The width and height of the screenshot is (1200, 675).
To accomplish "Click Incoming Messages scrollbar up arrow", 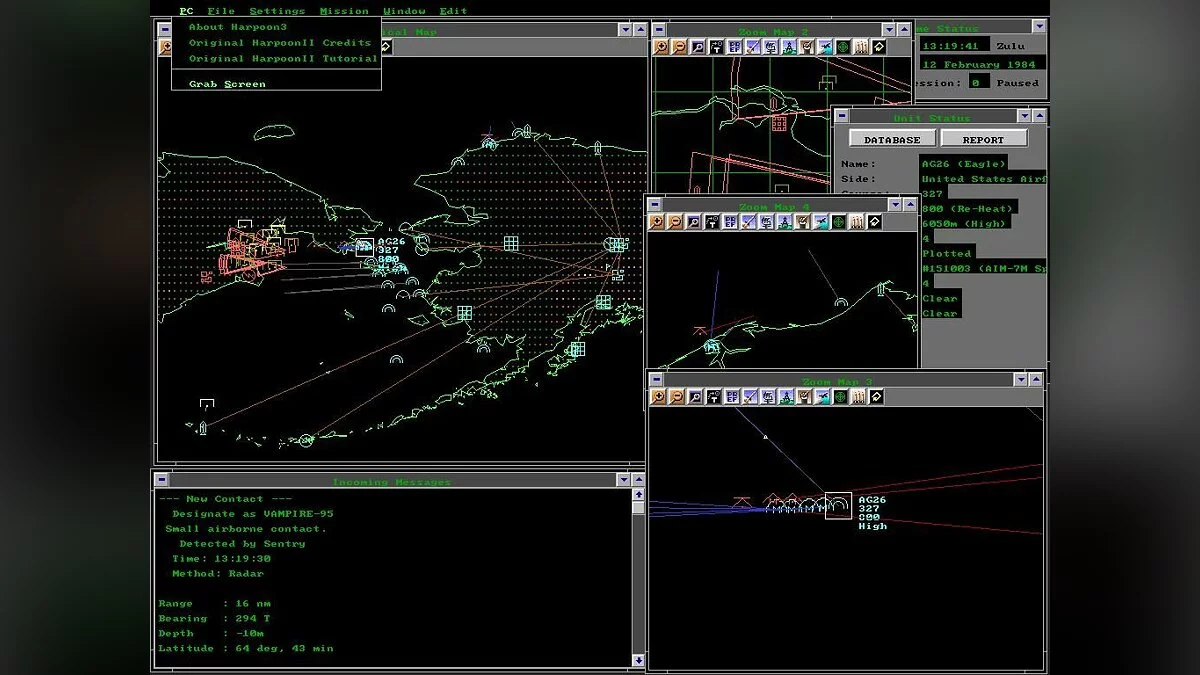I will tap(638, 496).
